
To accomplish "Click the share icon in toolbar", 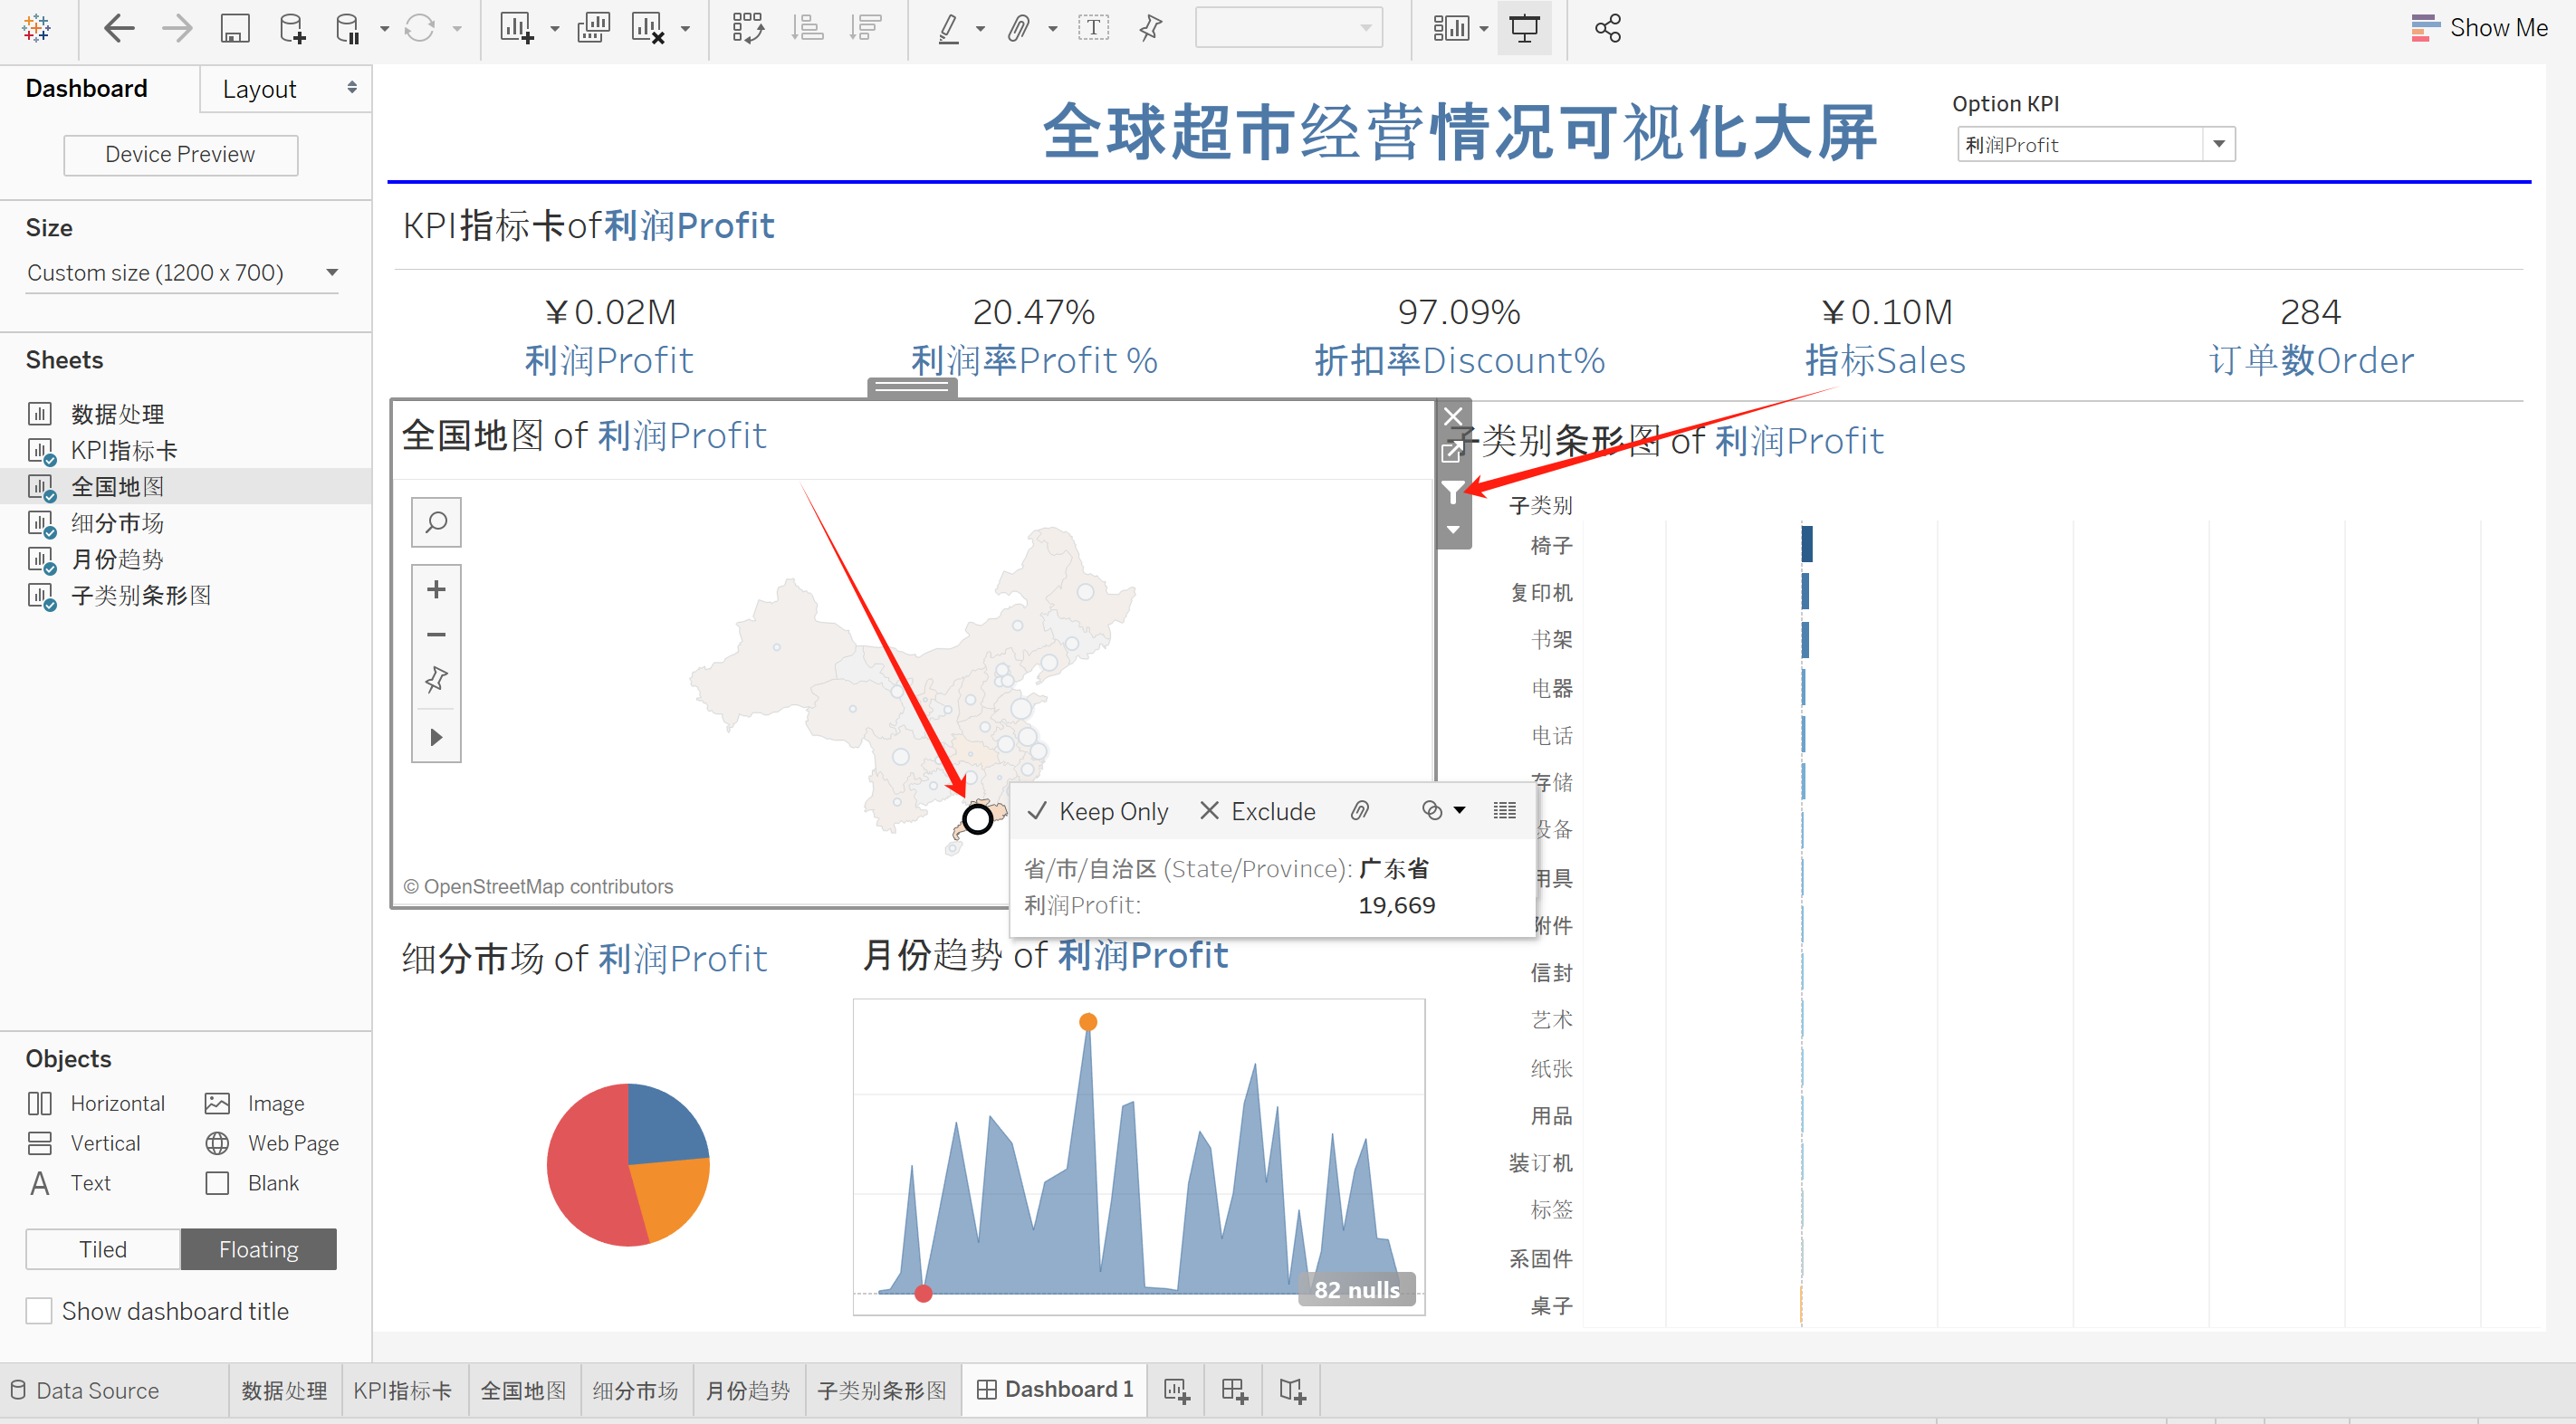I will 1607,28.
